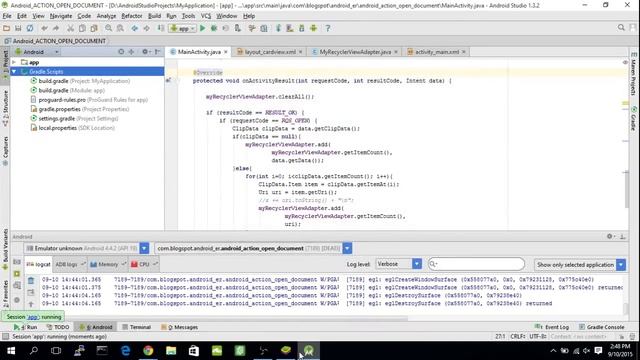640x360 pixels.
Task: Click the Open folder toolbar icon
Action: tap(7, 28)
